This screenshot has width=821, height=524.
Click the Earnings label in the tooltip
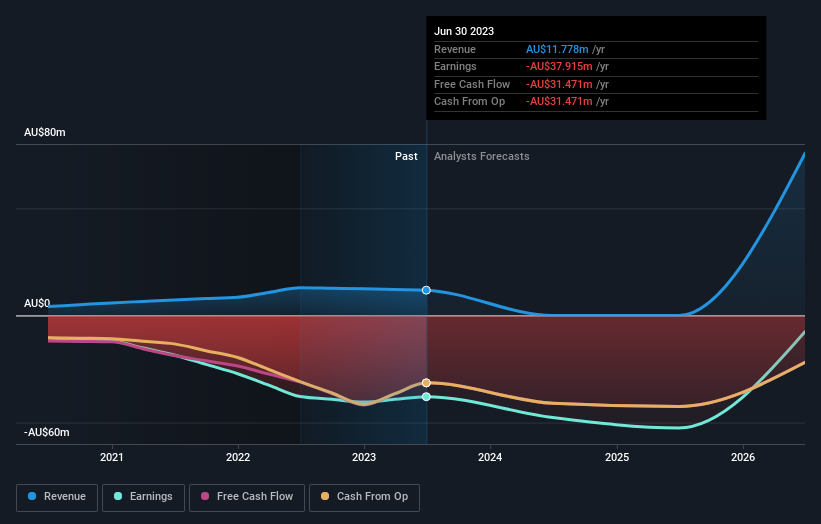point(456,66)
